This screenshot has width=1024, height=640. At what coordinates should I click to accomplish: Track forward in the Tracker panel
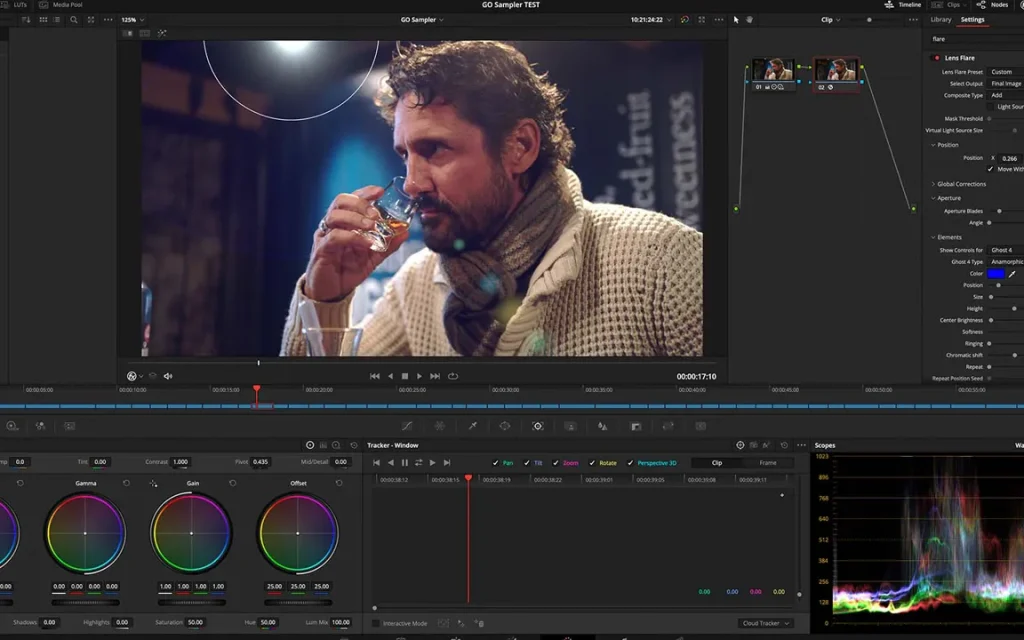click(x=432, y=463)
